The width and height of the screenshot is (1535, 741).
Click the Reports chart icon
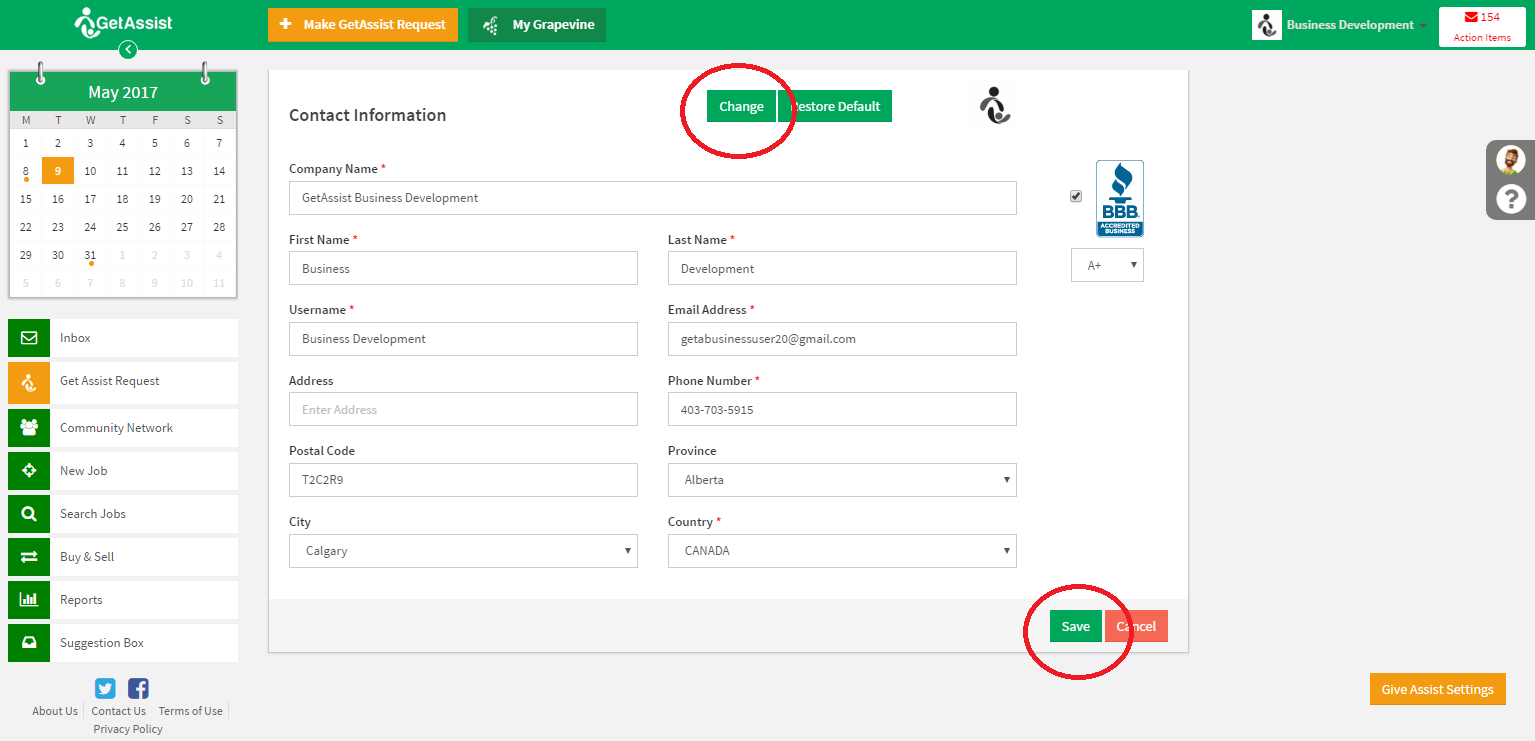29,600
